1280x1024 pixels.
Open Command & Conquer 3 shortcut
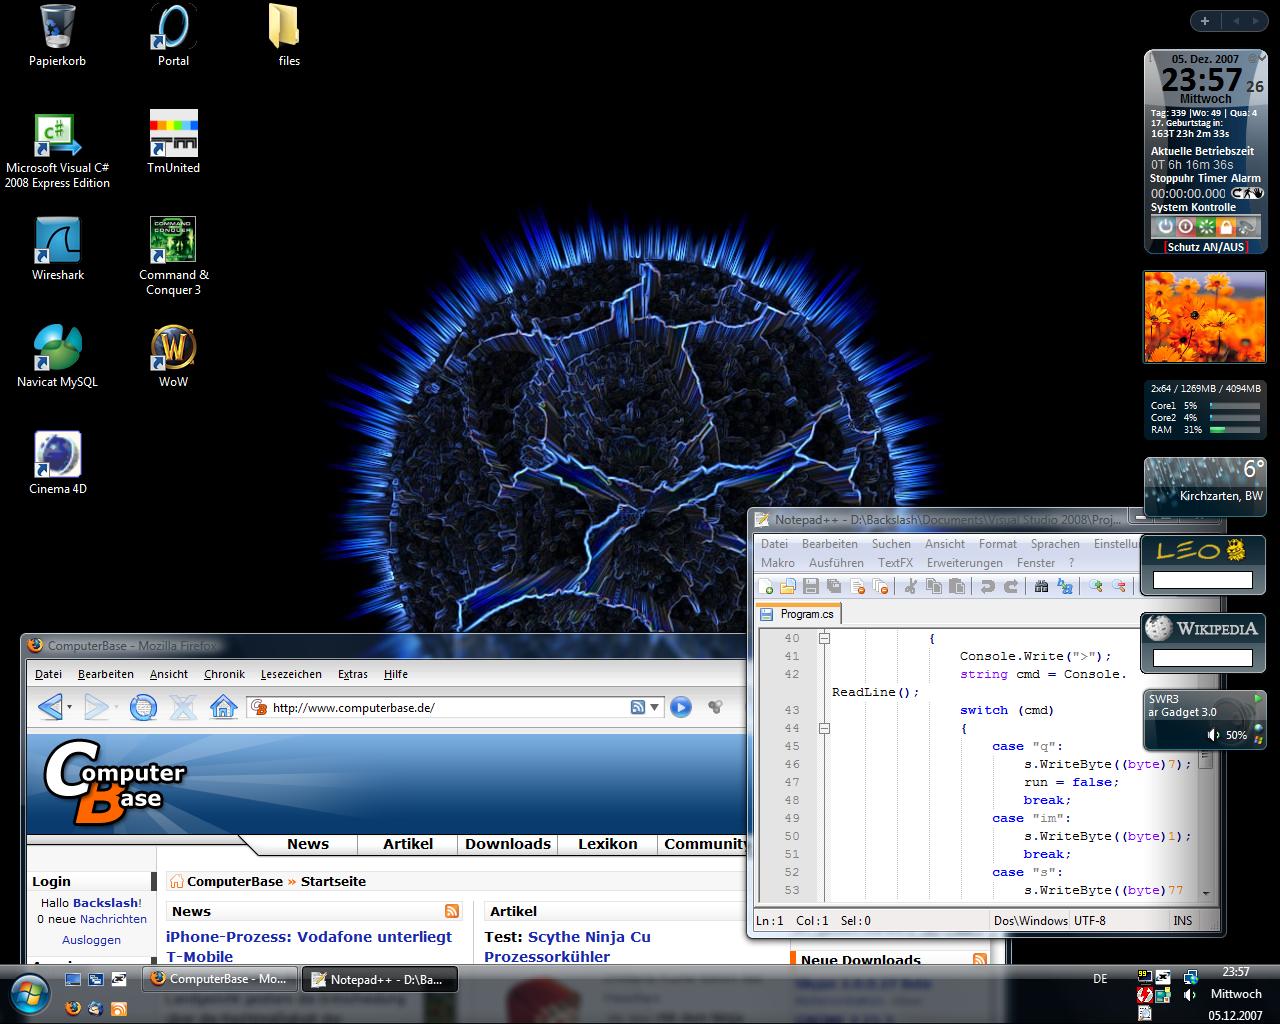173,257
